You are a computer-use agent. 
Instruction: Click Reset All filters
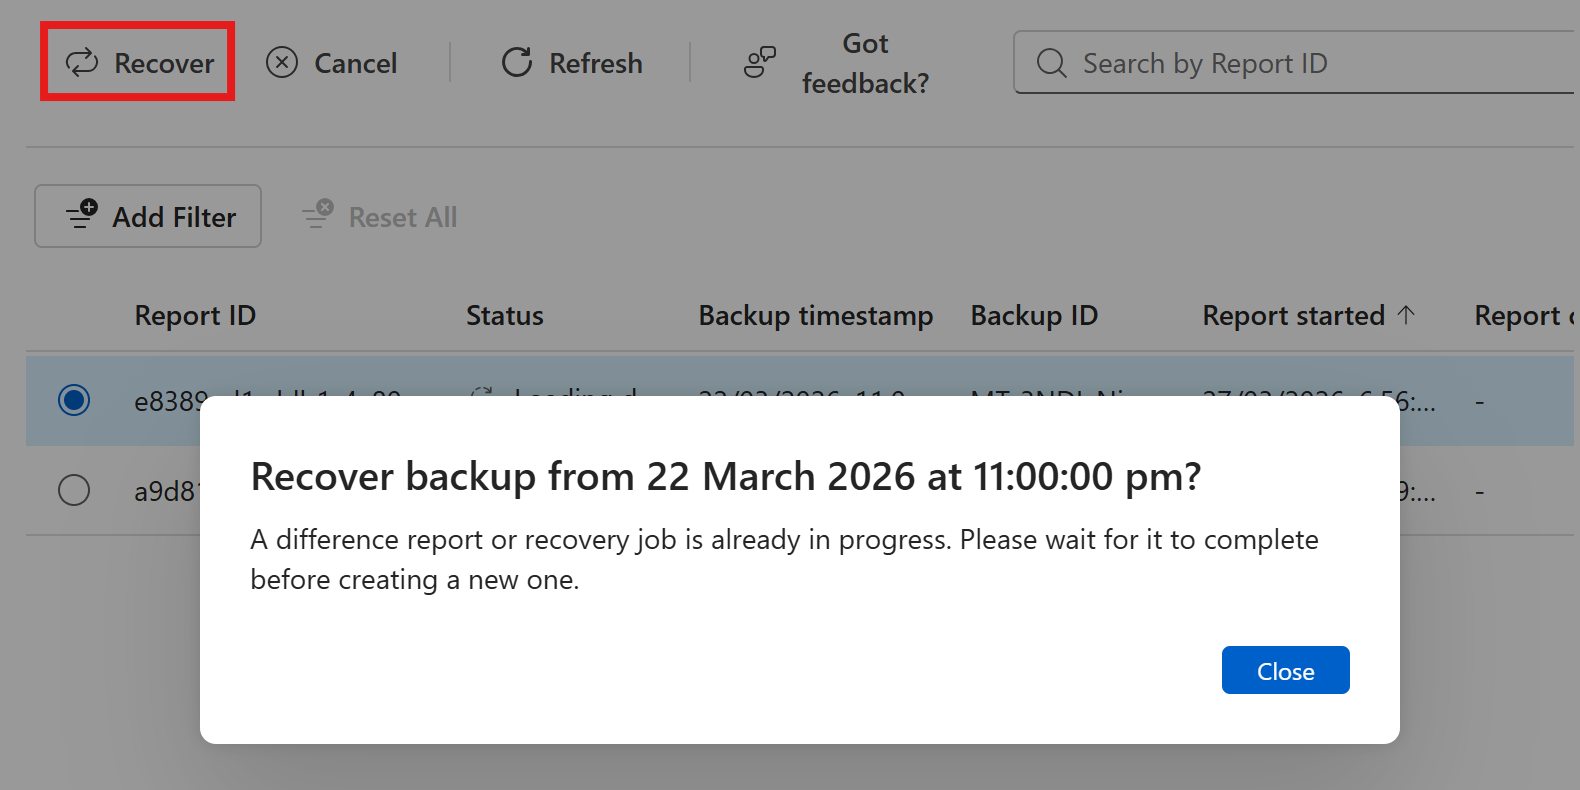(x=380, y=217)
